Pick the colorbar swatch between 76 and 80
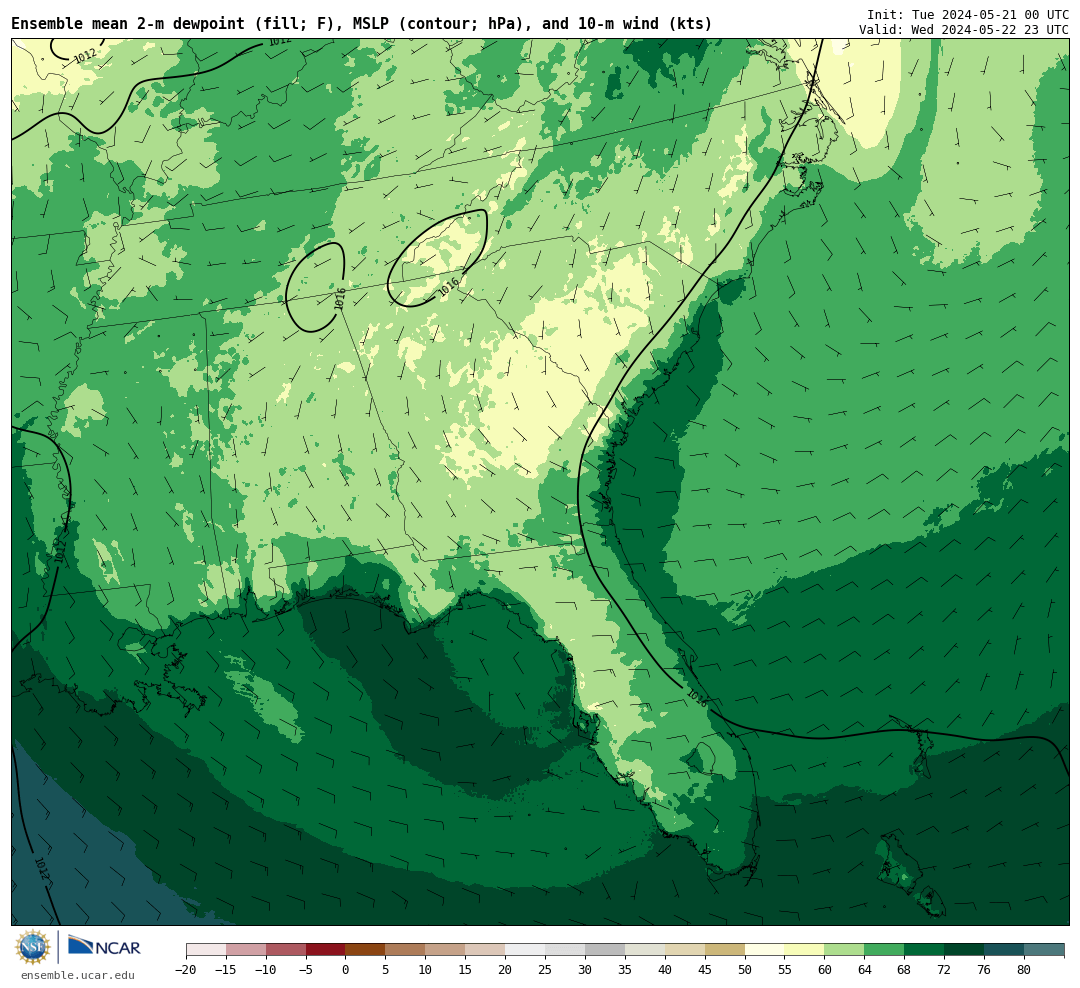This screenshot has width=1080, height=988. click(1005, 950)
